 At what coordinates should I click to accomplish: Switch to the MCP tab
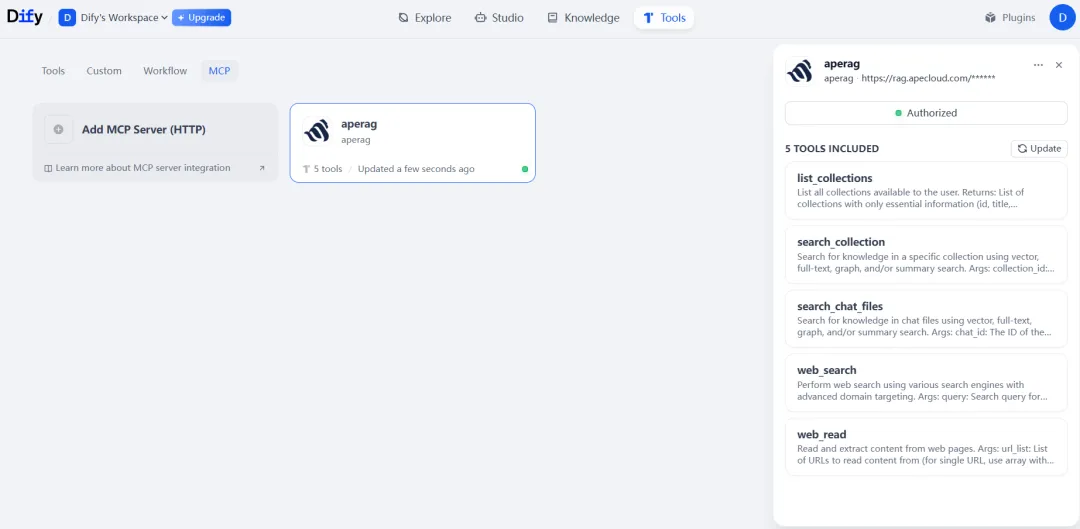[x=219, y=71]
